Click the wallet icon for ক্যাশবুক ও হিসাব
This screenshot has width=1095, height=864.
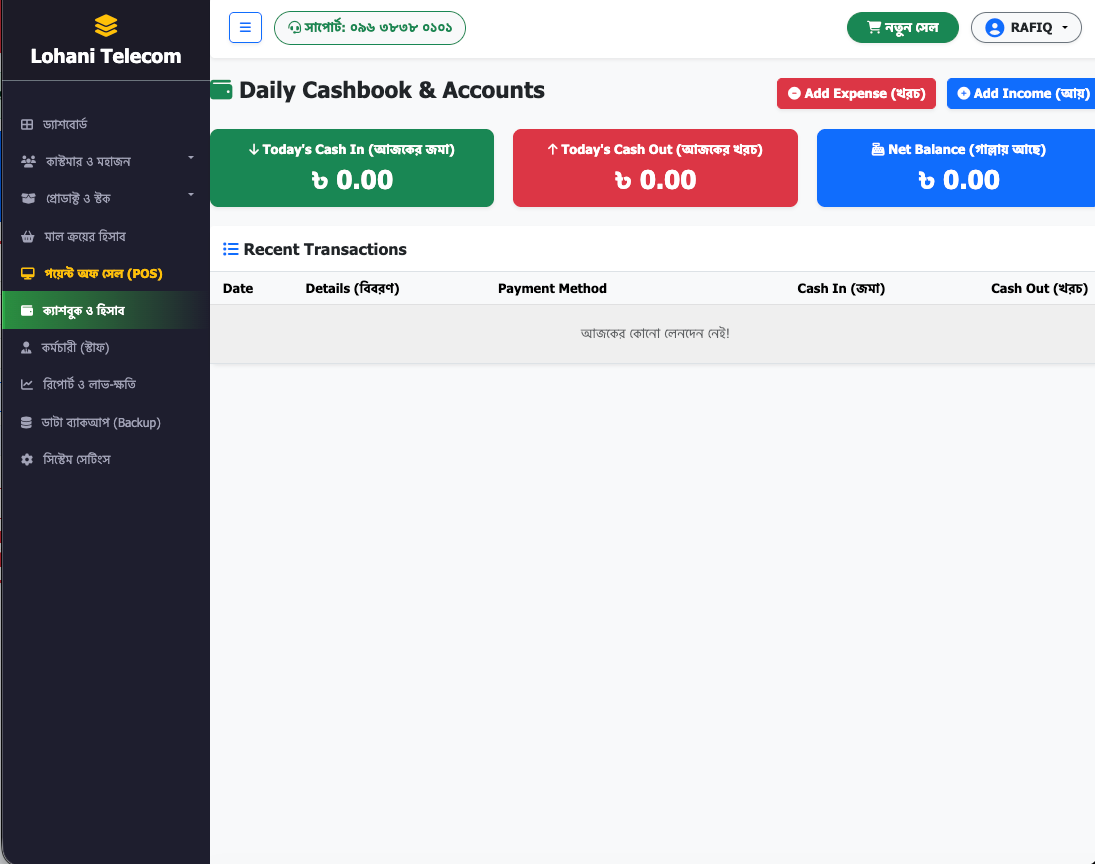coord(27,310)
